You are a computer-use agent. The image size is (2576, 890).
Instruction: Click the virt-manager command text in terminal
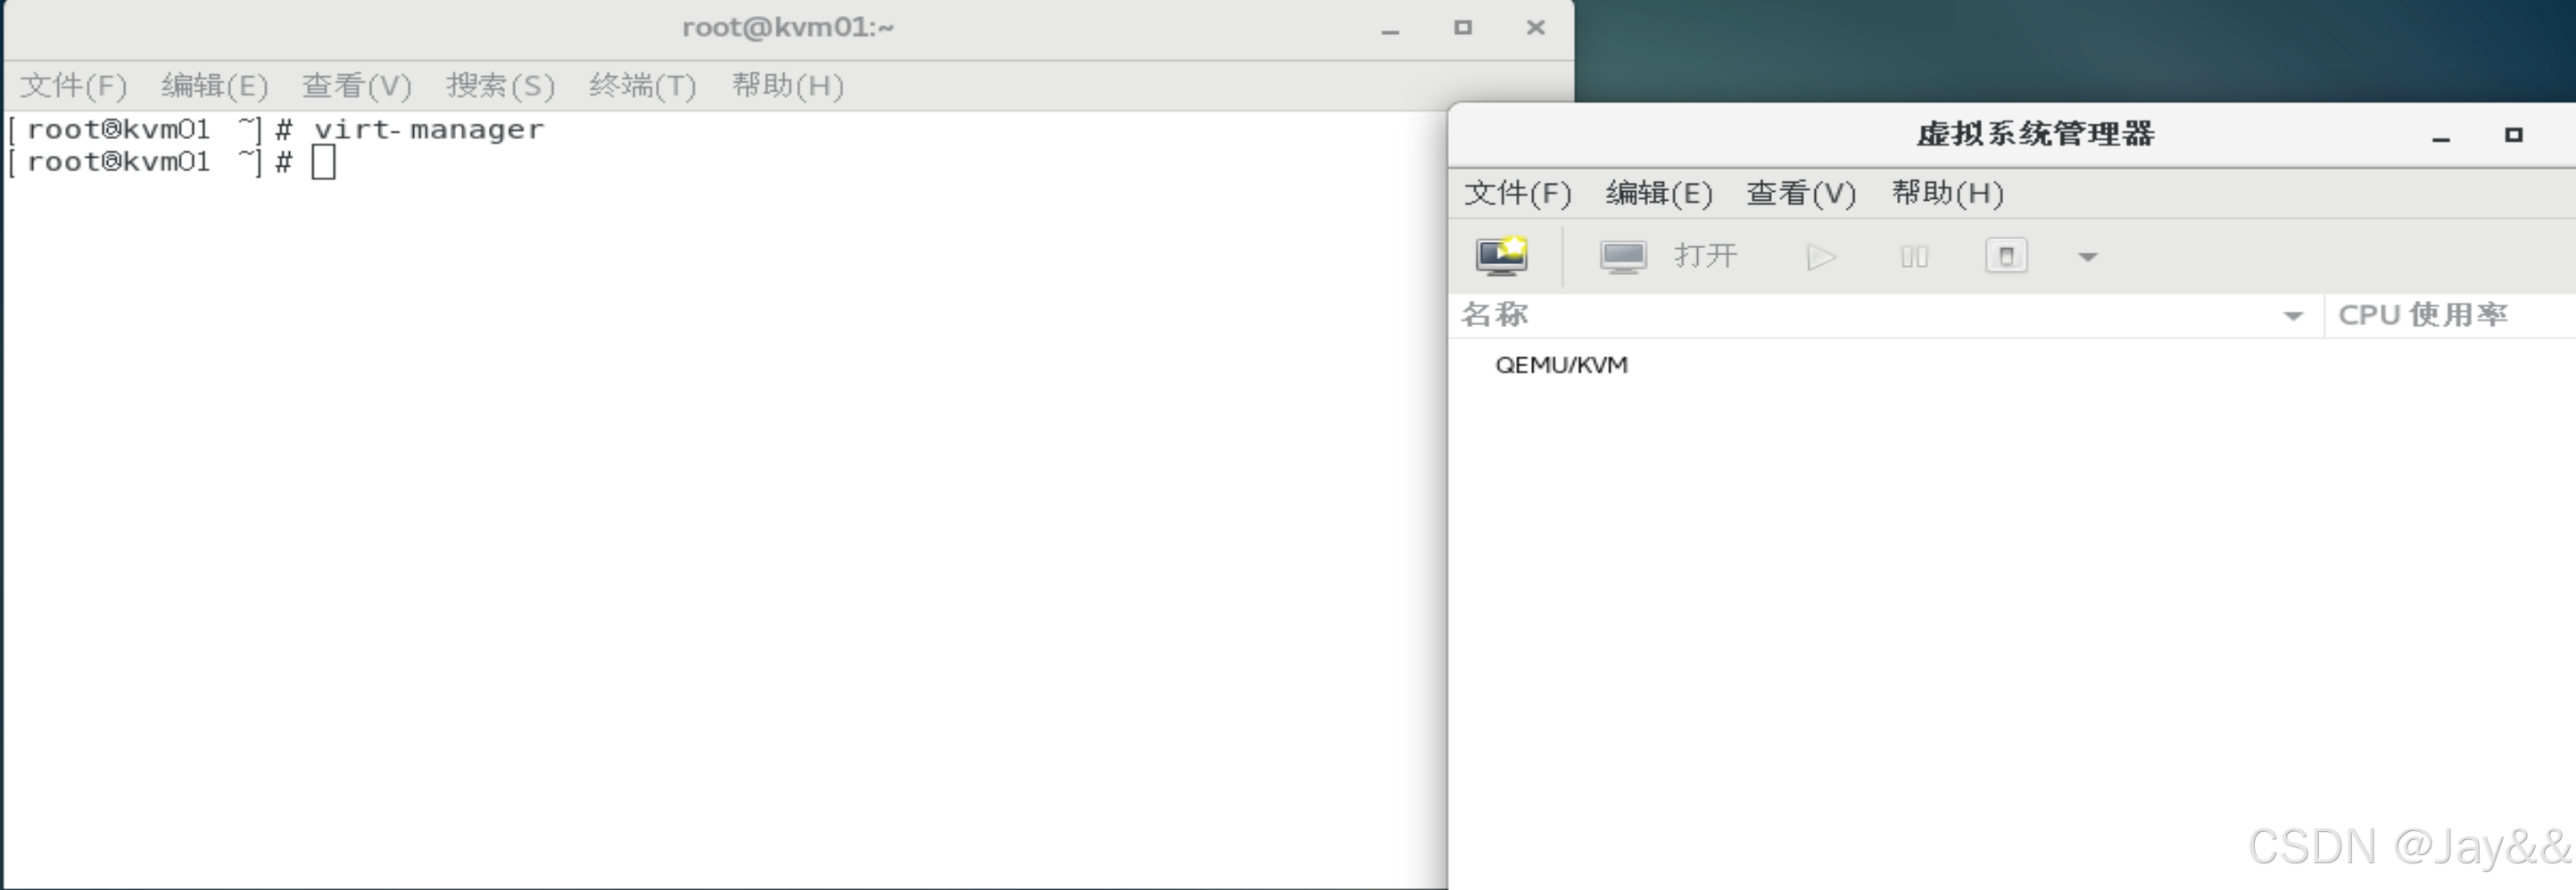pyautogui.click(x=429, y=130)
